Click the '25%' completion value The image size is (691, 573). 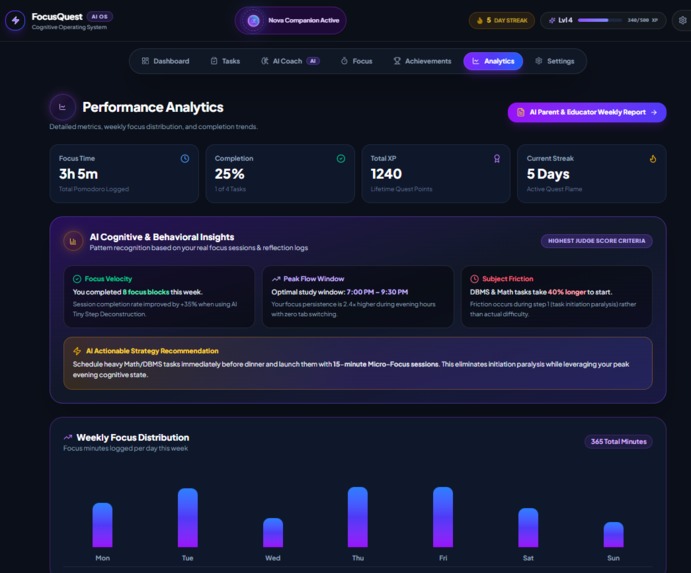click(x=230, y=174)
